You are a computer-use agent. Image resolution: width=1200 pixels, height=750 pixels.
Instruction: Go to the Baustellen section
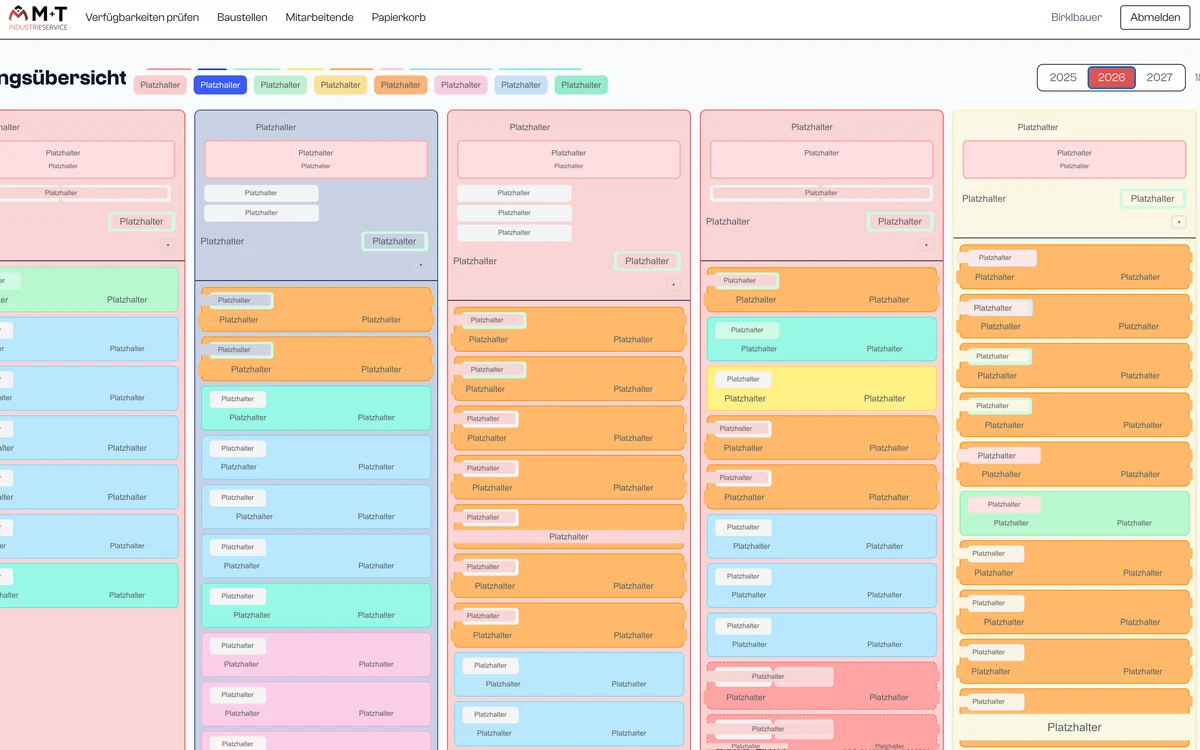pyautogui.click(x=242, y=17)
